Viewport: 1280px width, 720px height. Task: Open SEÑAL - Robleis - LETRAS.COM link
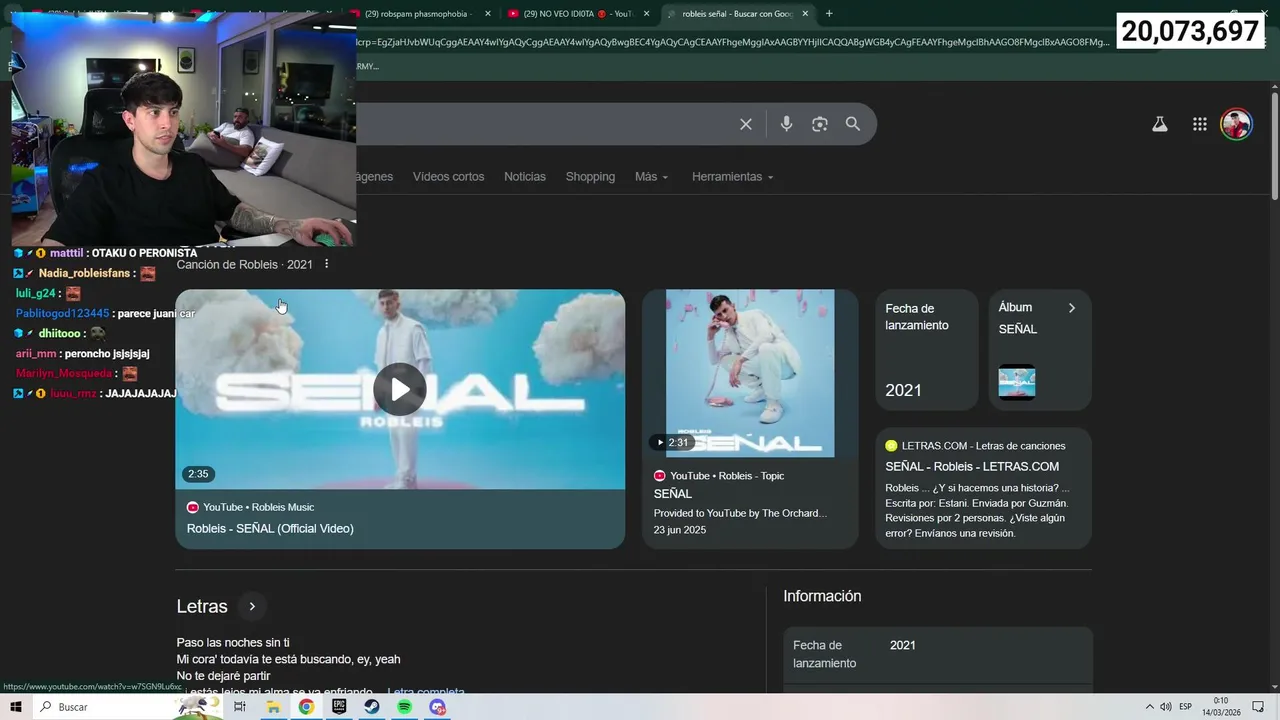[x=972, y=466]
